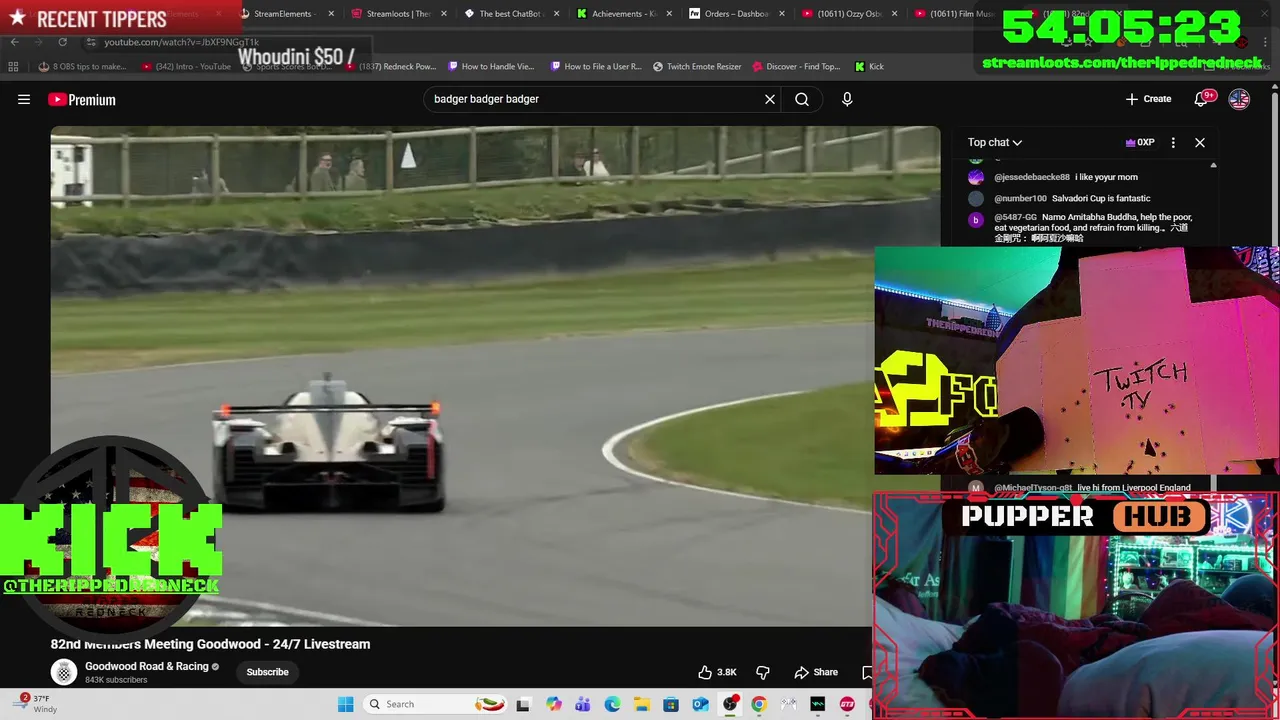Open How to File a User R... bookmark
1280x720 pixels.
(x=595, y=66)
